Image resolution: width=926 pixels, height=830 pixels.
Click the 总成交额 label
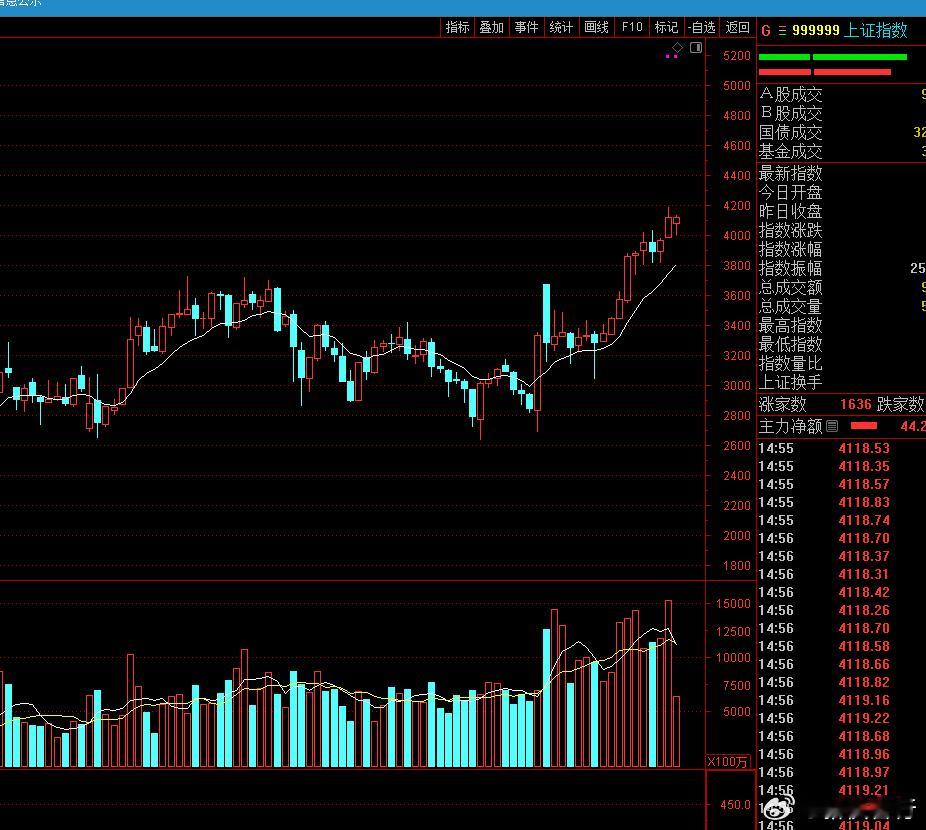point(790,287)
